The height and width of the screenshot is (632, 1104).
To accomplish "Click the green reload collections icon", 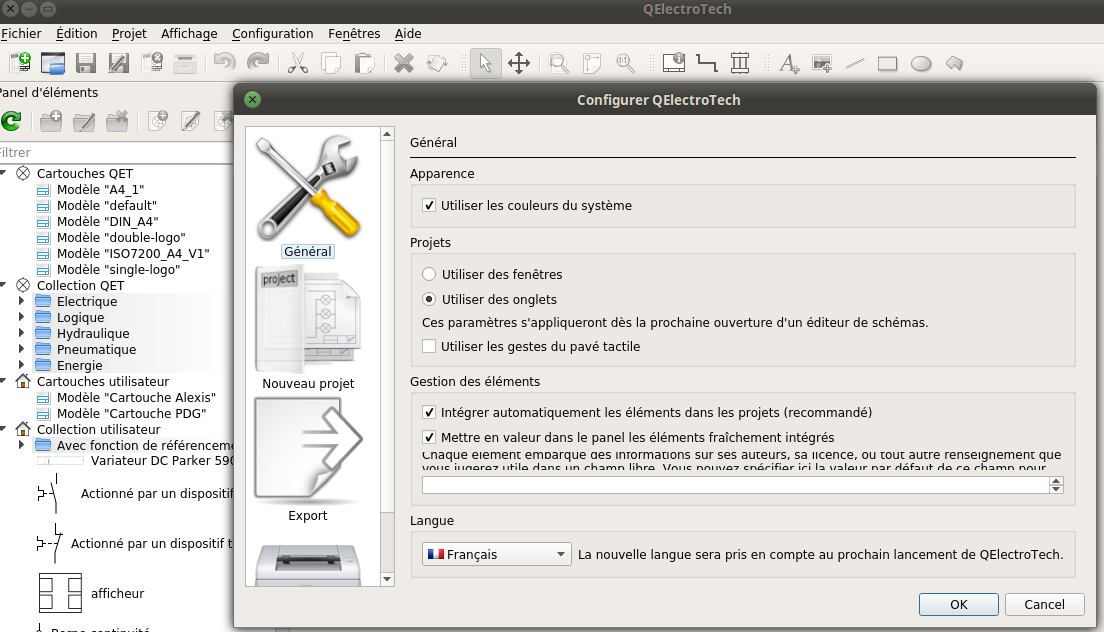I will [11, 121].
